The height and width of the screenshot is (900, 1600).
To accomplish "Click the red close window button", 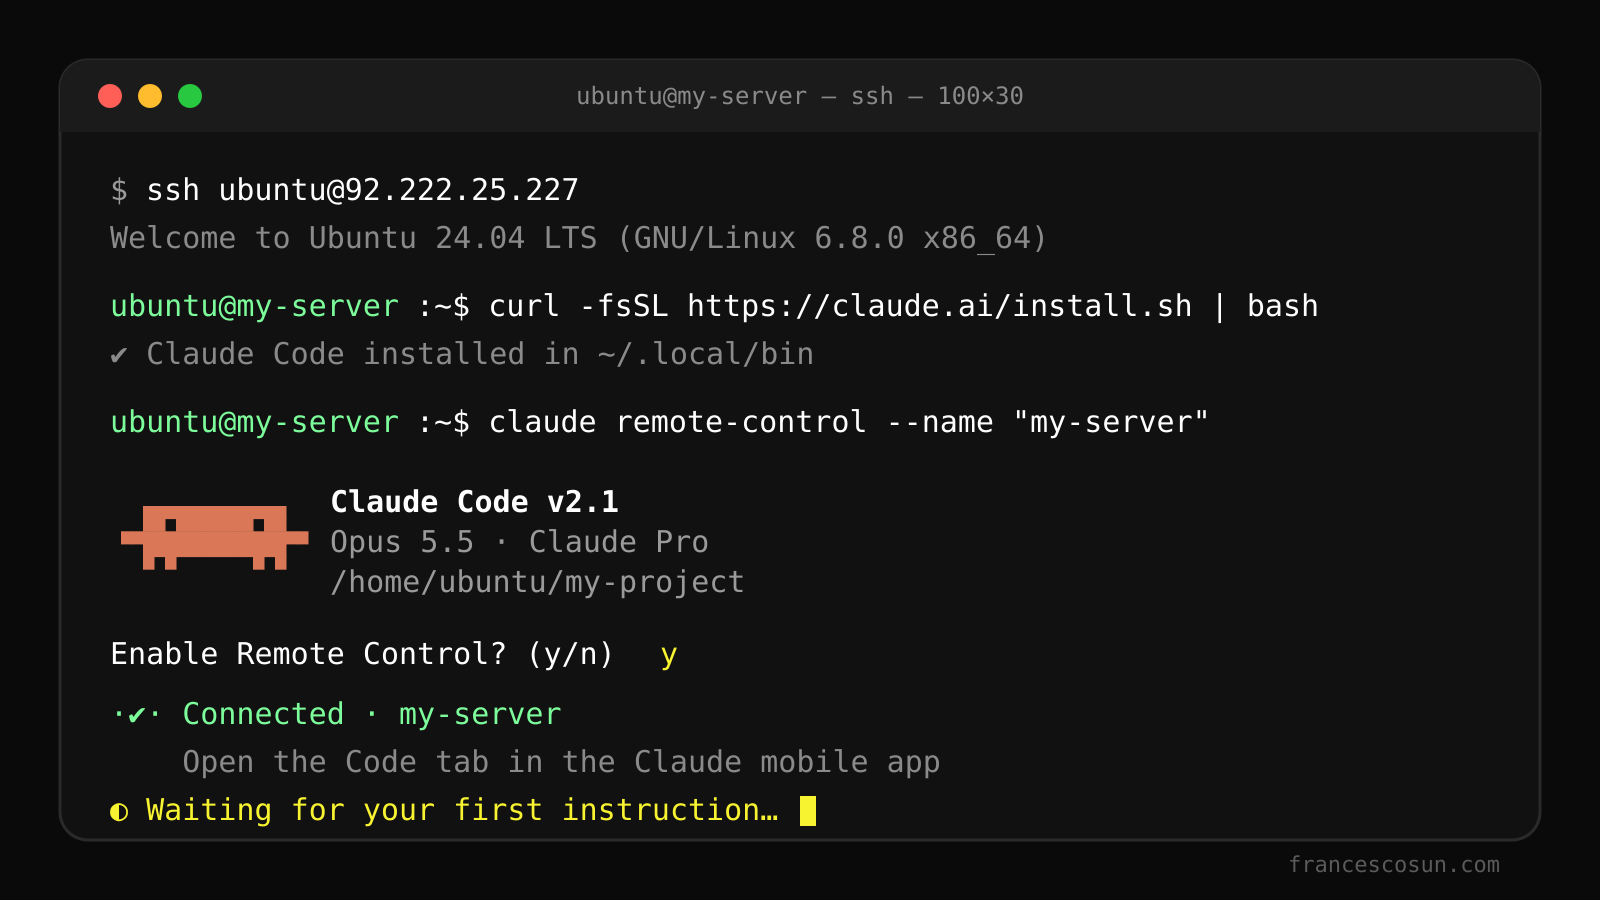I will point(110,96).
